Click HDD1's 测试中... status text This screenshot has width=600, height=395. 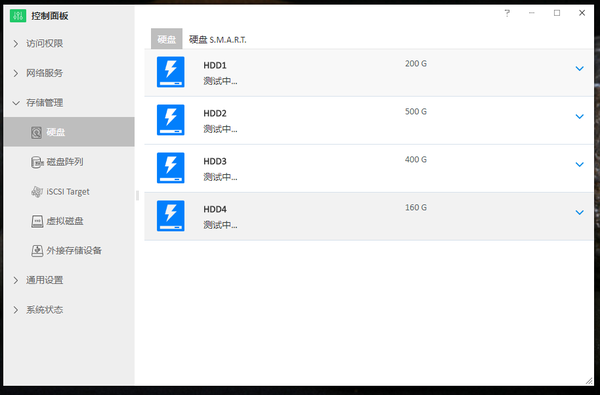pyautogui.click(x=220, y=81)
